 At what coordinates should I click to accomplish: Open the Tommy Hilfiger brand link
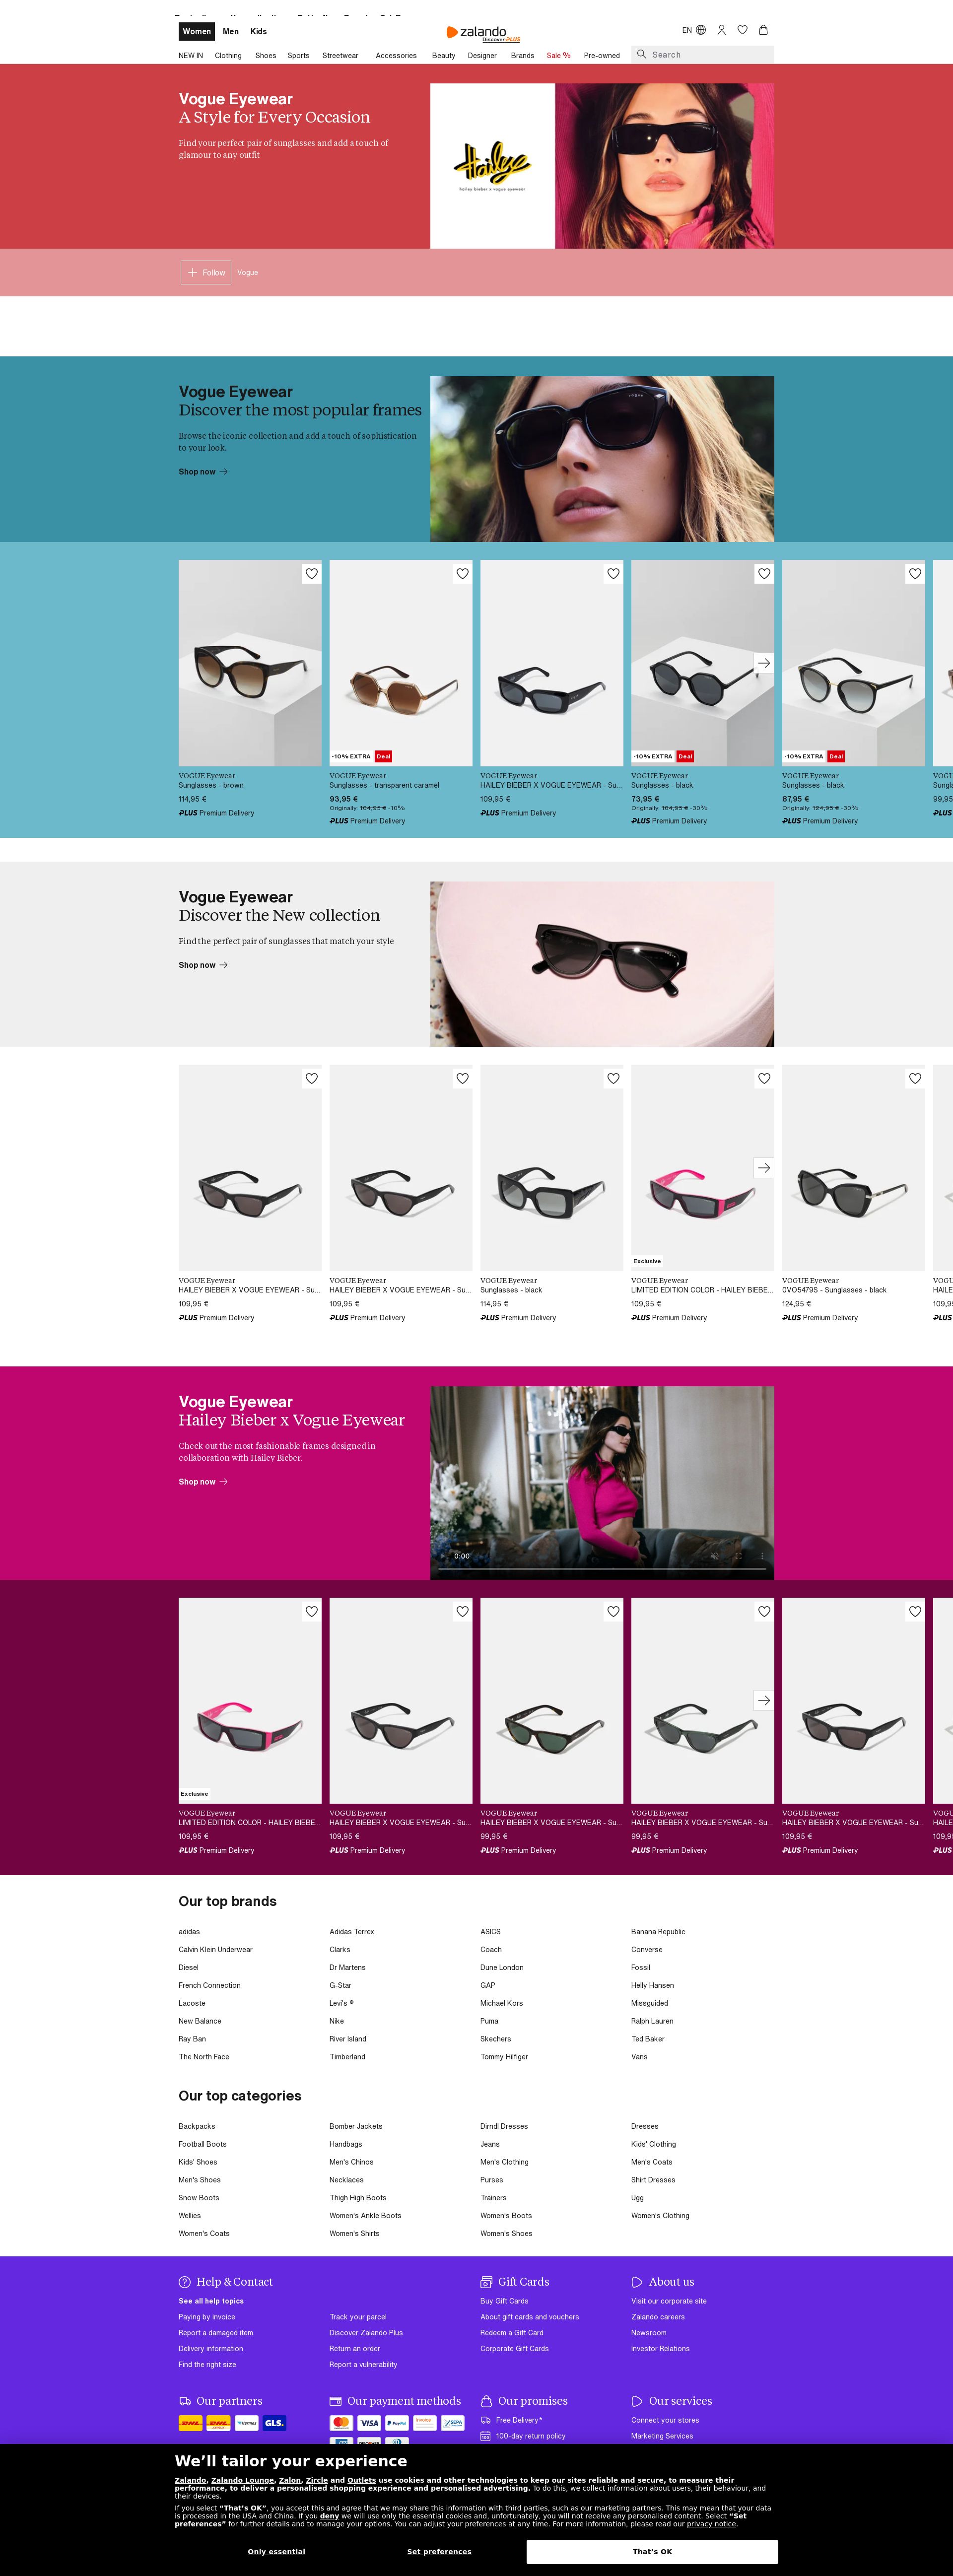[x=504, y=2057]
